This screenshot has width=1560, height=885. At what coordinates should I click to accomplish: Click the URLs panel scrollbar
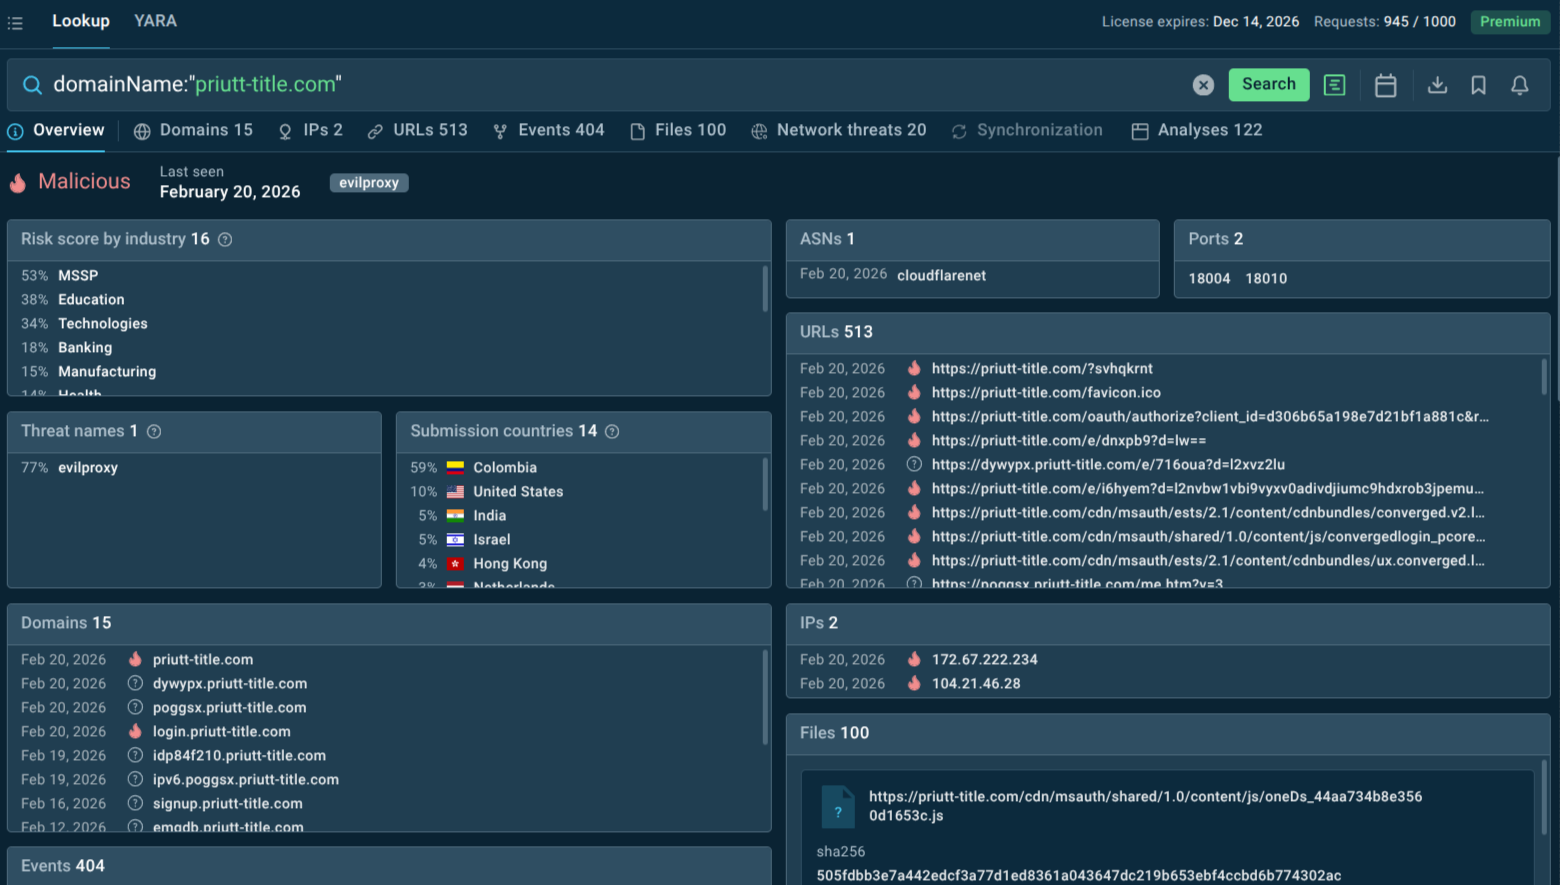[x=1543, y=378]
